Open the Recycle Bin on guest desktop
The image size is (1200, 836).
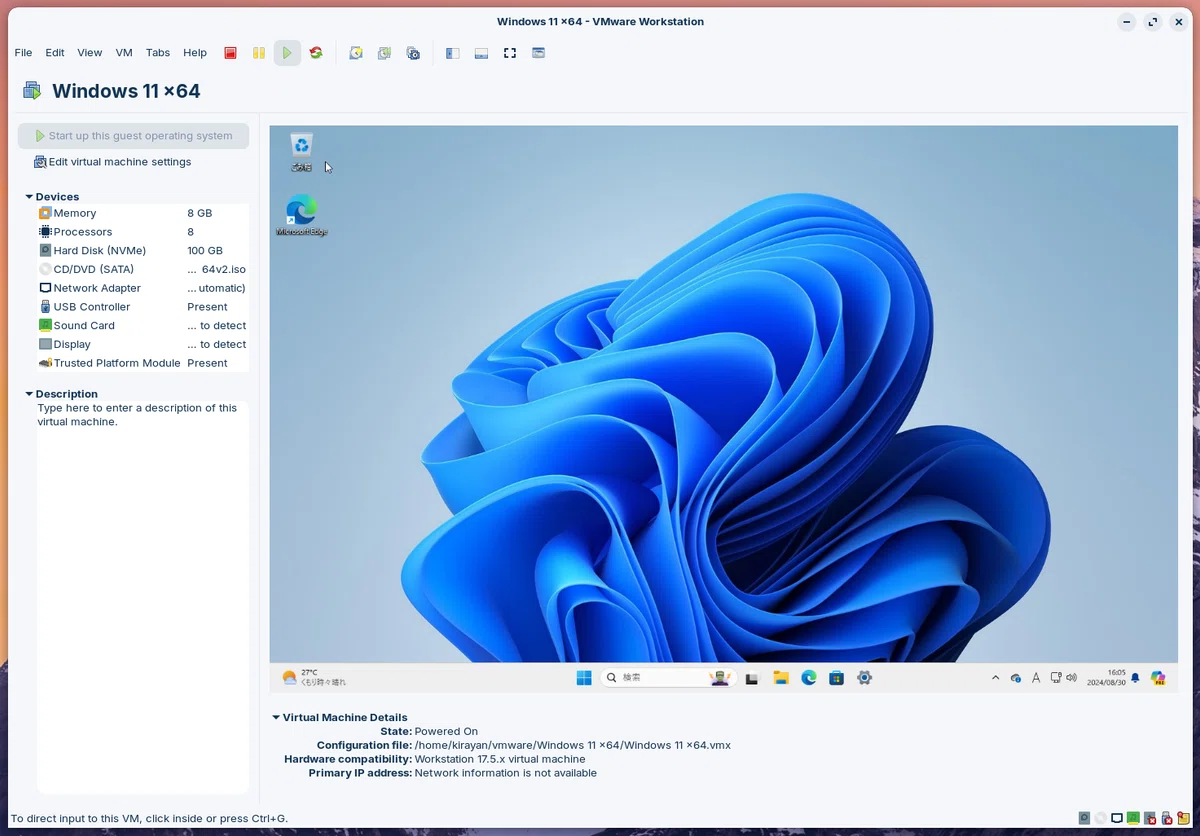pos(302,152)
